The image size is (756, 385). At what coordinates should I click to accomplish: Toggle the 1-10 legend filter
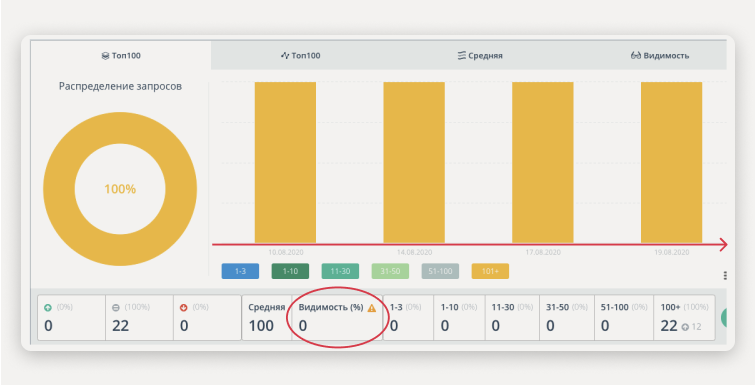[290, 271]
